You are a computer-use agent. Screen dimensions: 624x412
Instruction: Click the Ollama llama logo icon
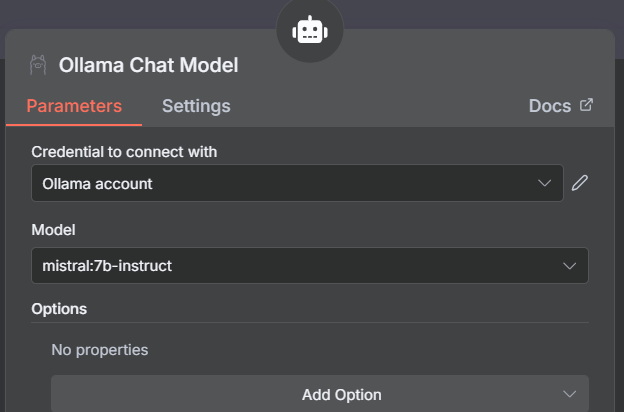pos(38,66)
